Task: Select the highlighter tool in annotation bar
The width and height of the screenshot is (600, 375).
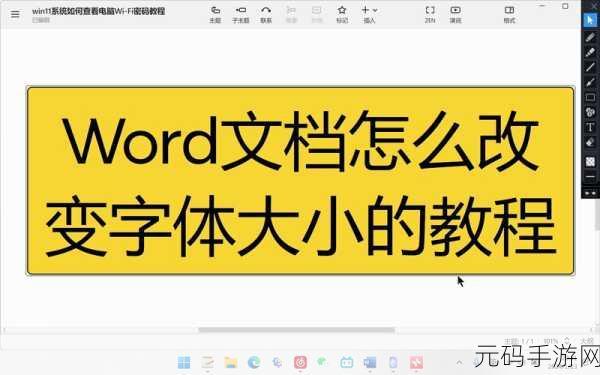Action: click(590, 52)
